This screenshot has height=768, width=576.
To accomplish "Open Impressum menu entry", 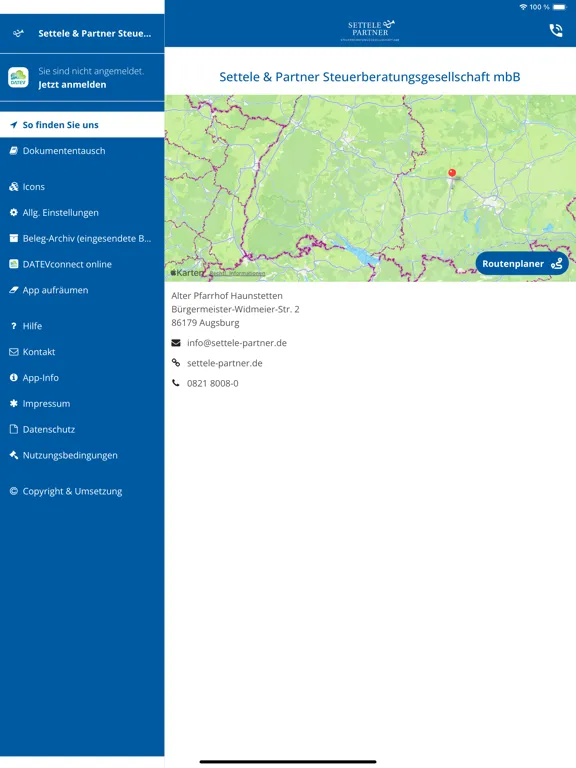I will 82,404.
